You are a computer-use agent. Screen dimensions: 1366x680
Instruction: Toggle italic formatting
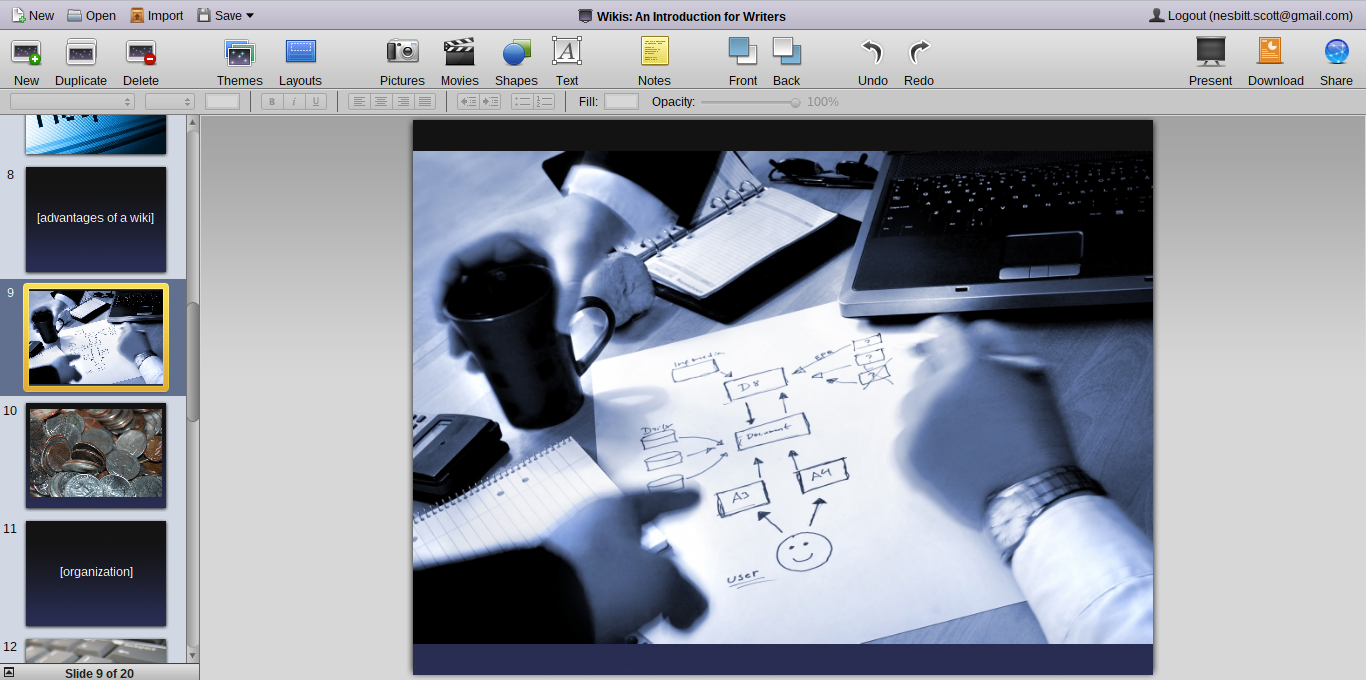click(293, 101)
